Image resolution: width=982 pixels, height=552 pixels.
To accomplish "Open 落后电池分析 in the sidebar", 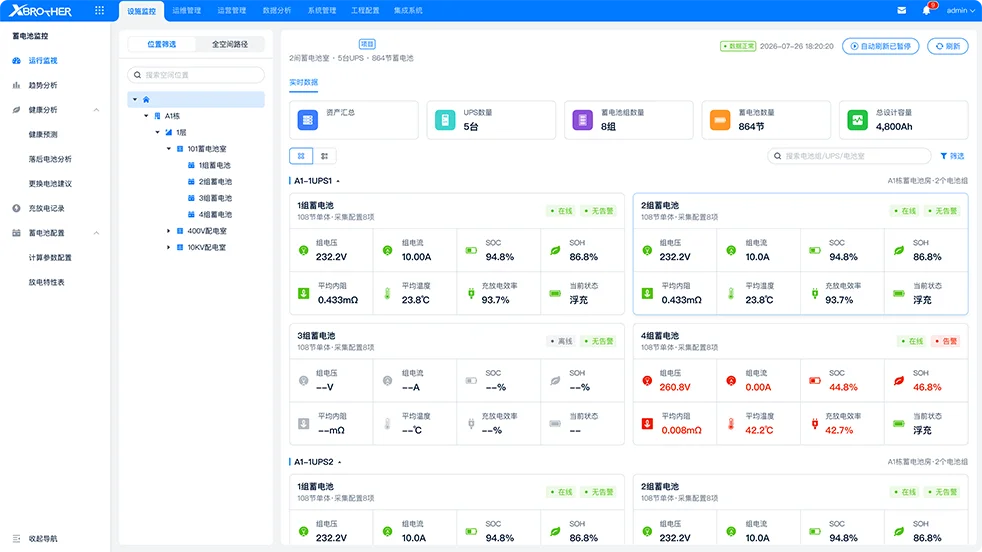I will coord(50,159).
